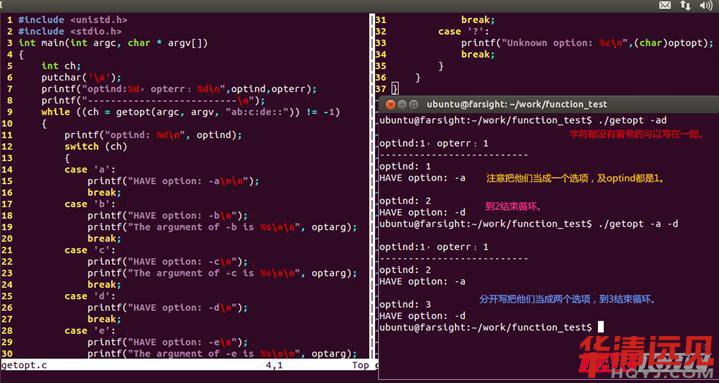Click the terminal title bar text

click(517, 105)
